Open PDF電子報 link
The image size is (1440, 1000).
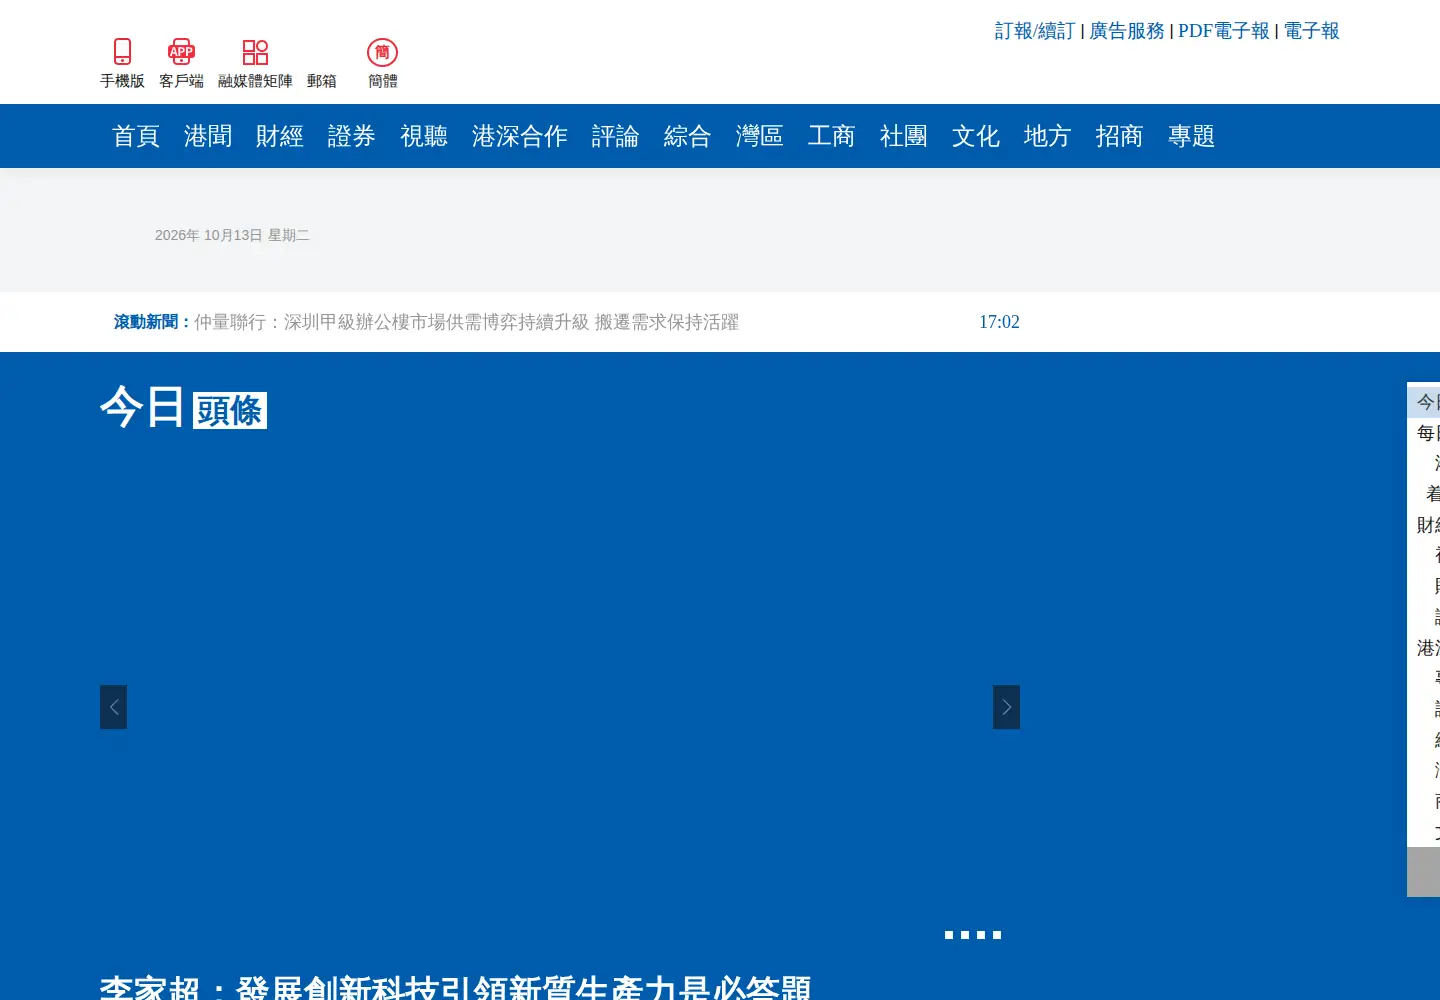point(1223,31)
